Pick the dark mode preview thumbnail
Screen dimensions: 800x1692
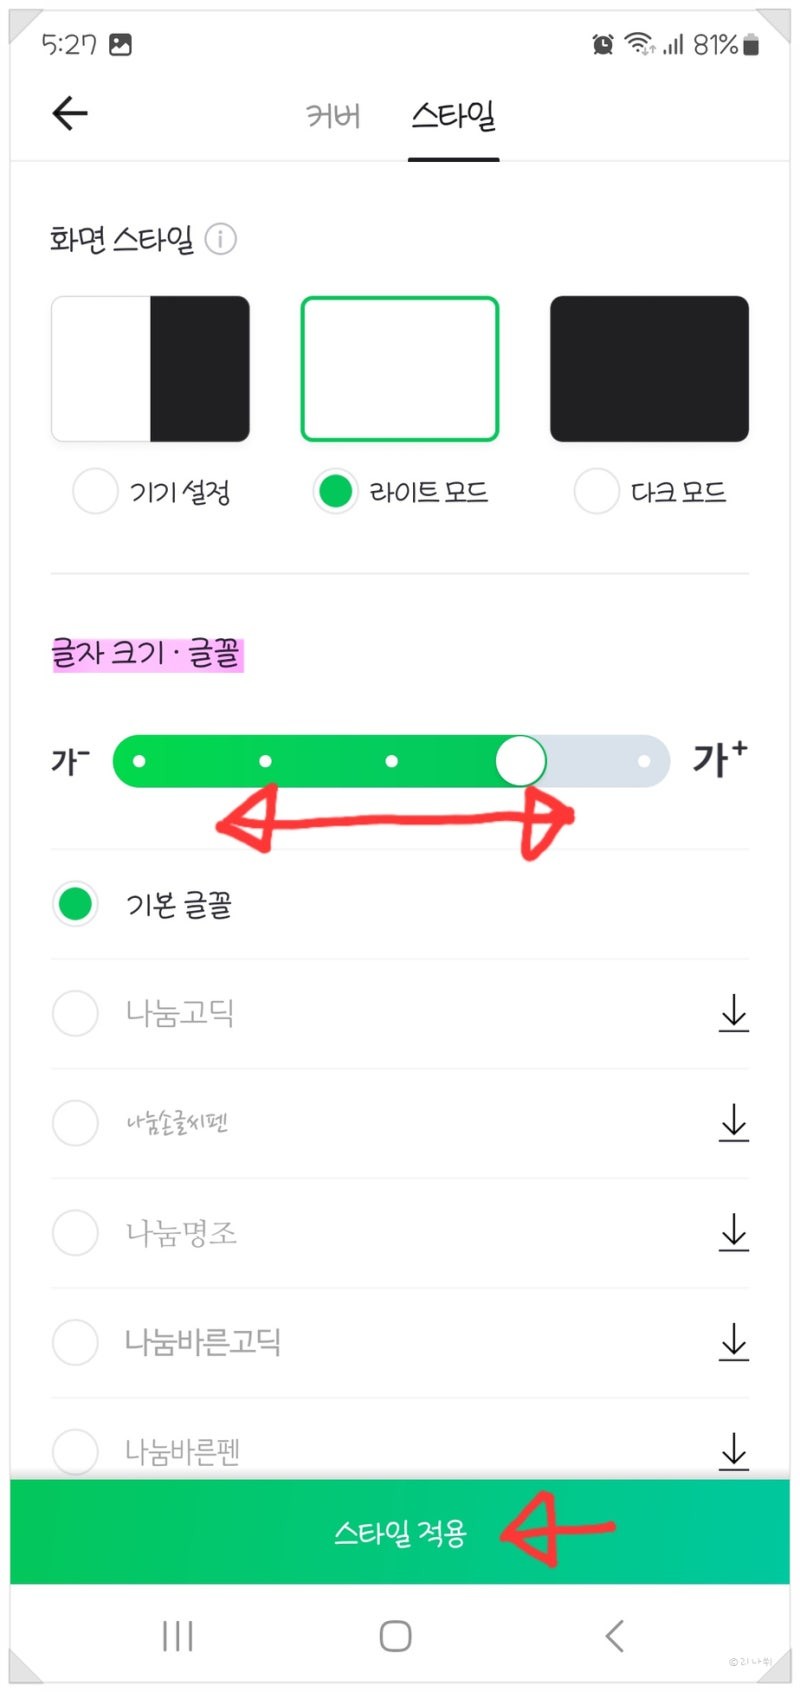(x=649, y=368)
